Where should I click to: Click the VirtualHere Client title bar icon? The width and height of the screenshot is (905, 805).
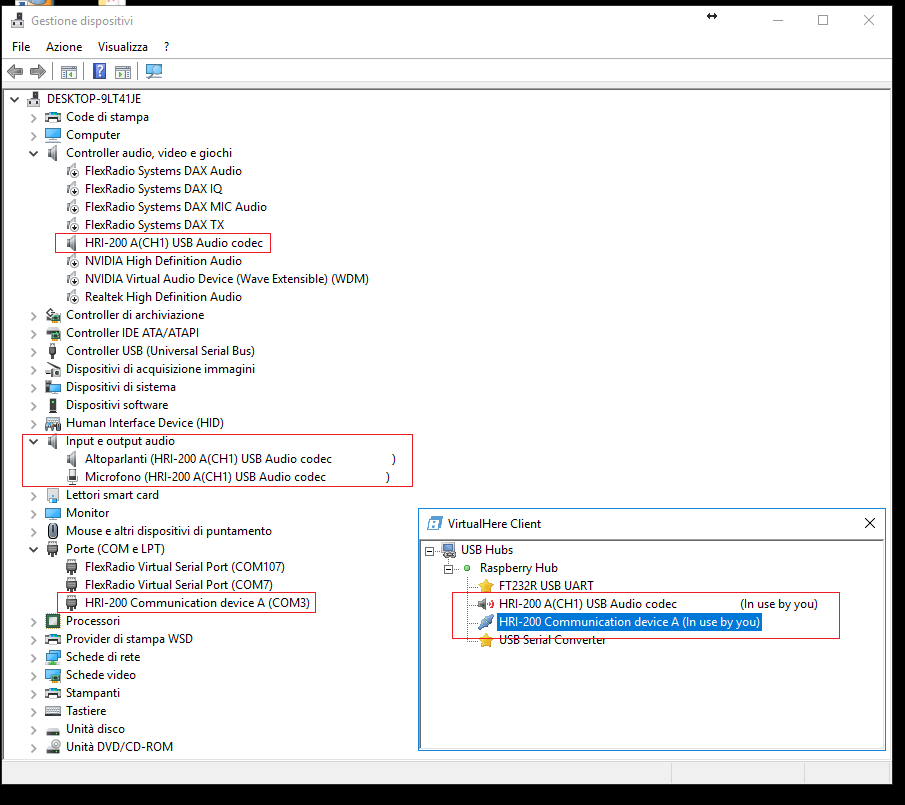coord(435,523)
